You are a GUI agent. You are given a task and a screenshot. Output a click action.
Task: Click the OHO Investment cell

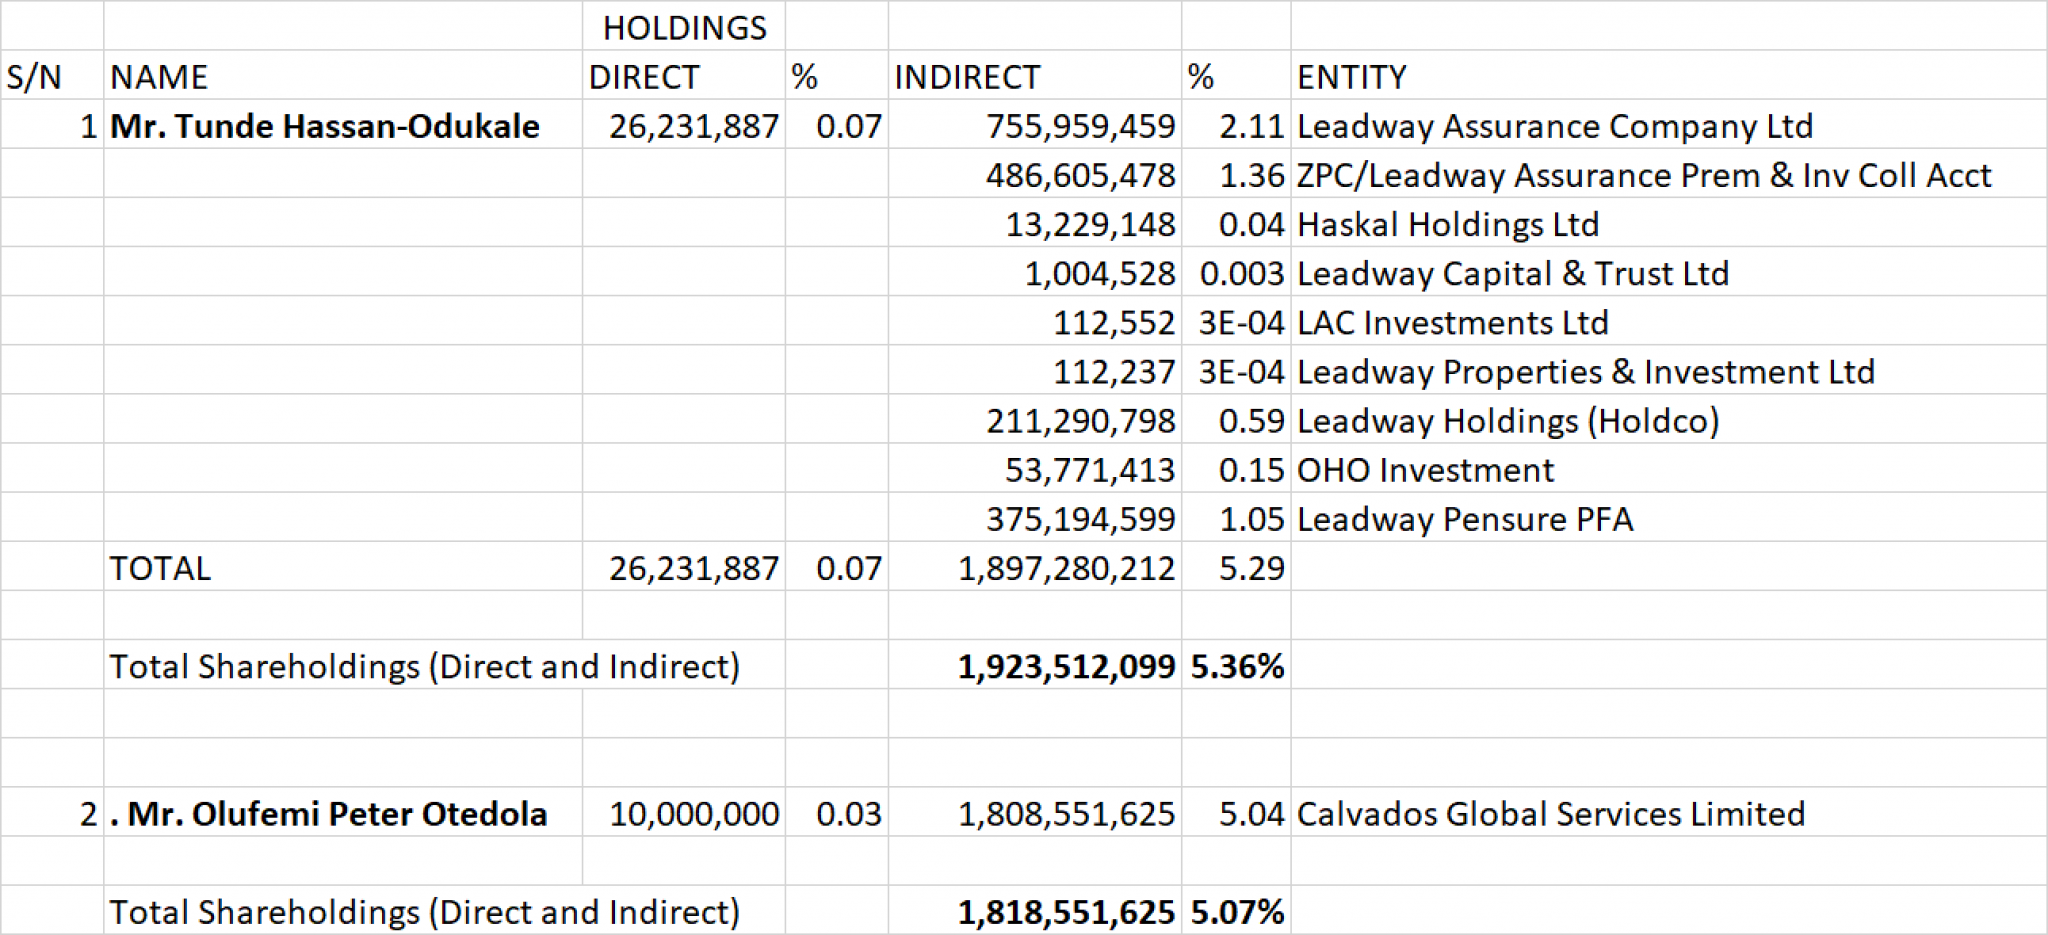tap(1425, 470)
